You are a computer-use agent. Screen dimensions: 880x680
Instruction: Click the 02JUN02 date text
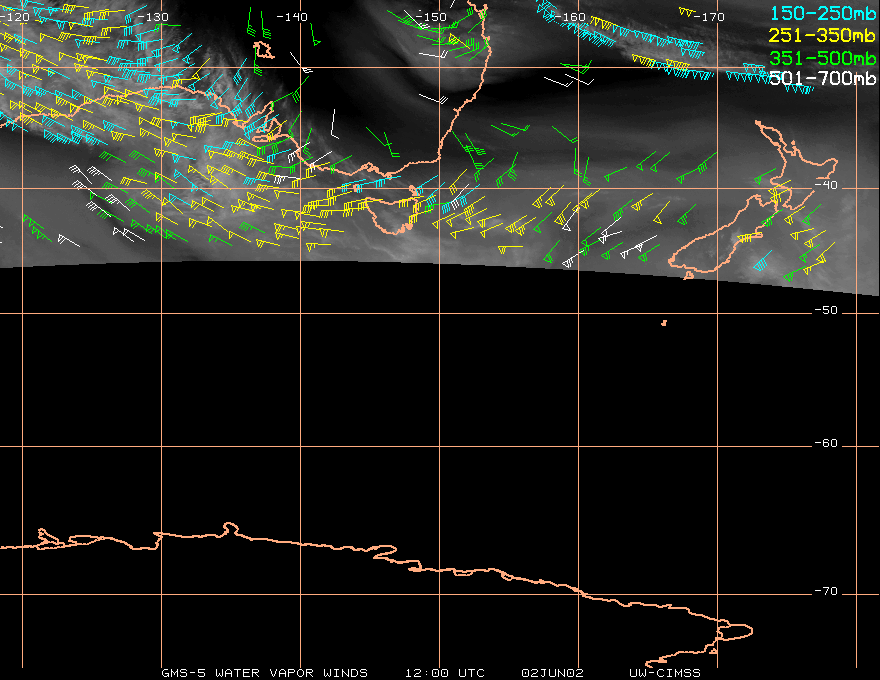tap(553, 673)
